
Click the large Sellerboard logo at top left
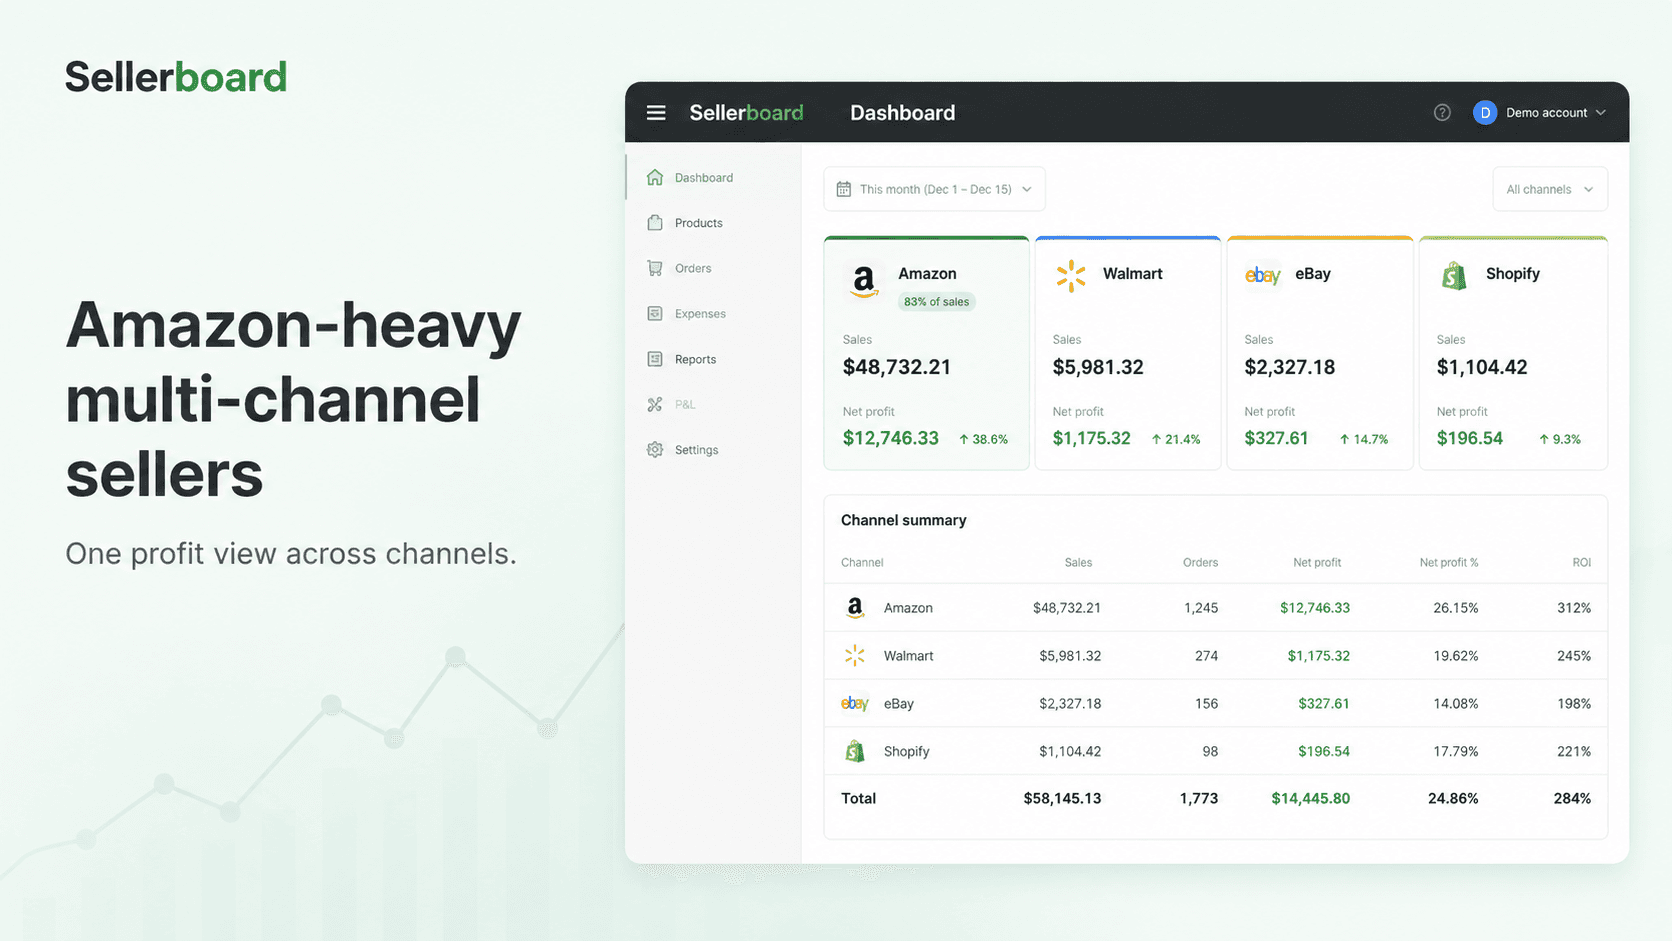tap(176, 77)
